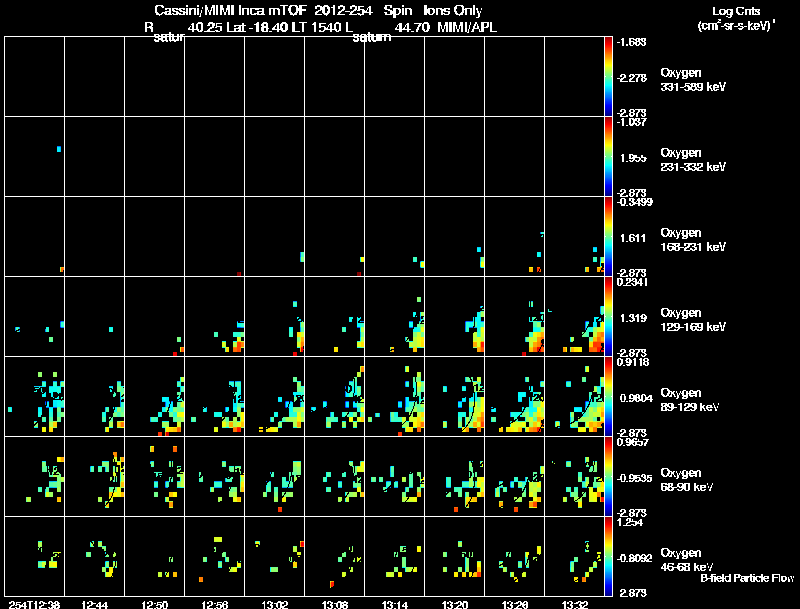Open the 13:32 panel in the 129-169 keV row
The width and height of the screenshot is (800, 609).
574,316
